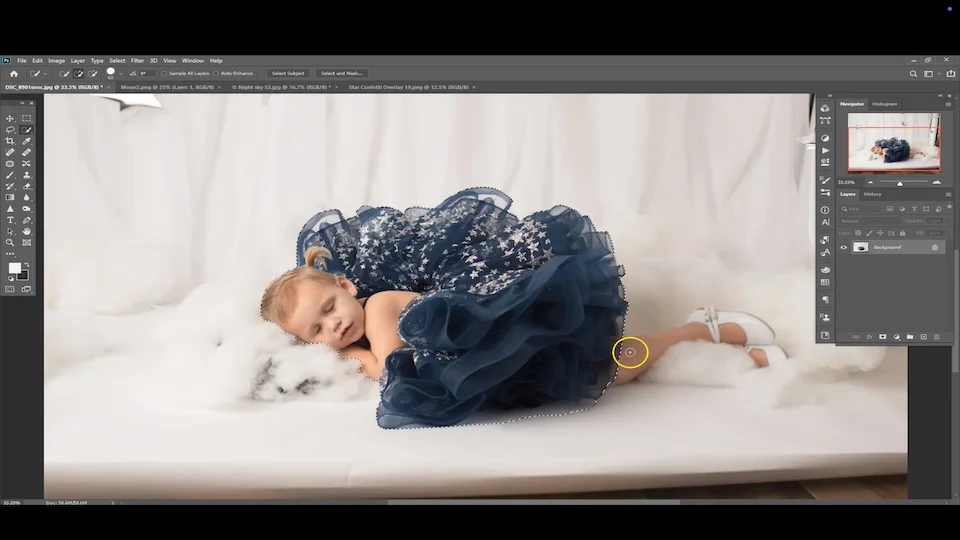Open the Edit Toolbar three-dots menu
The height and width of the screenshot is (540, 960).
(x=10, y=254)
